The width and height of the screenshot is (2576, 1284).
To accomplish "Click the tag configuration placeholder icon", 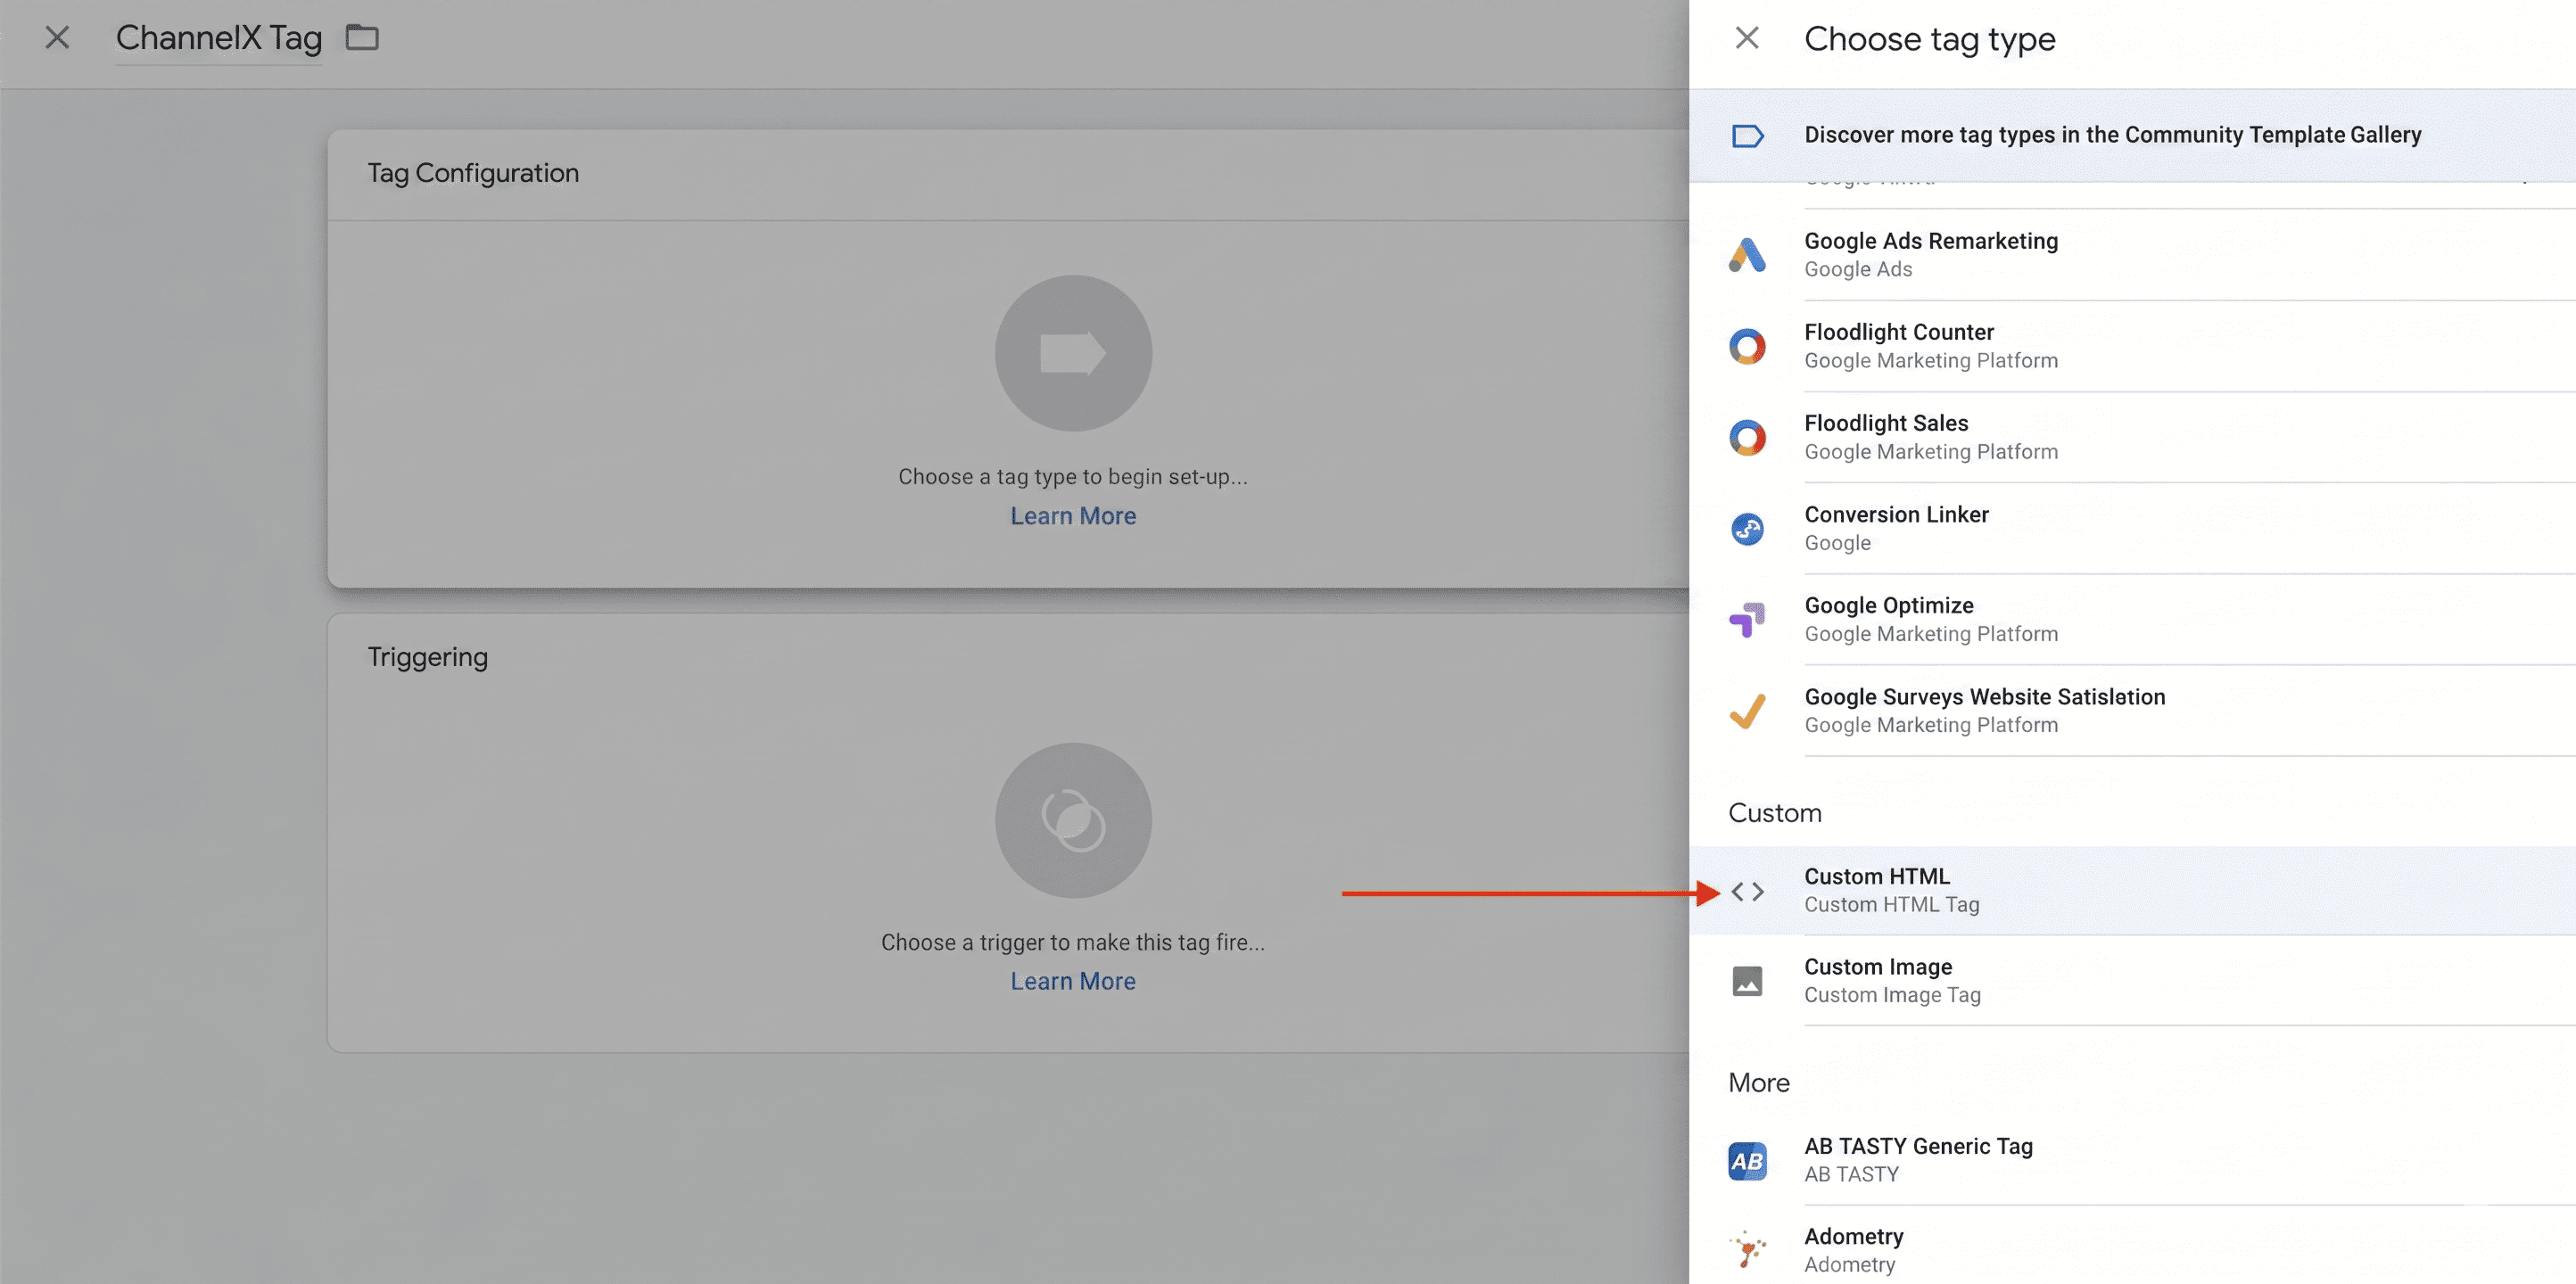I will 1073,353.
